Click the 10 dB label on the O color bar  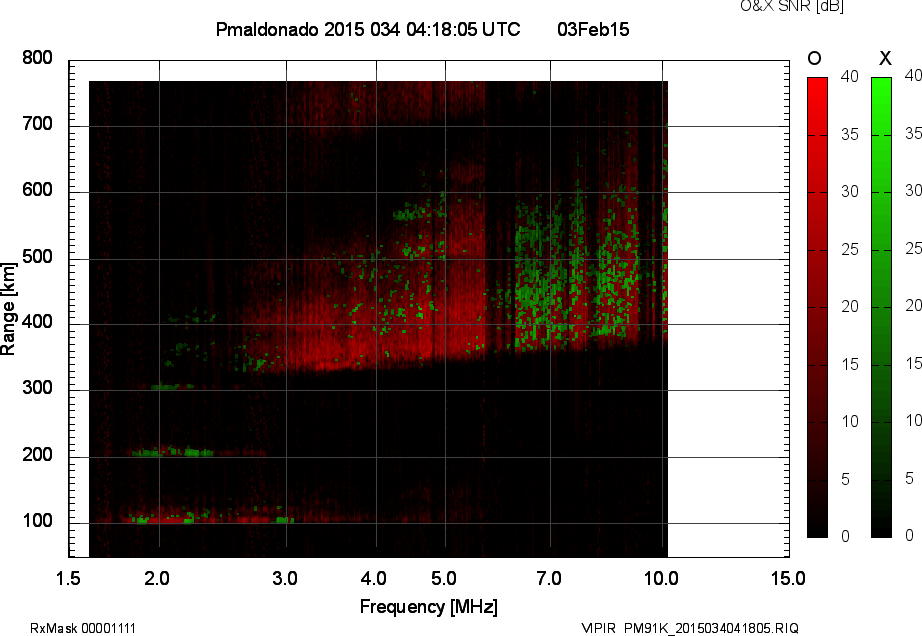coord(850,421)
